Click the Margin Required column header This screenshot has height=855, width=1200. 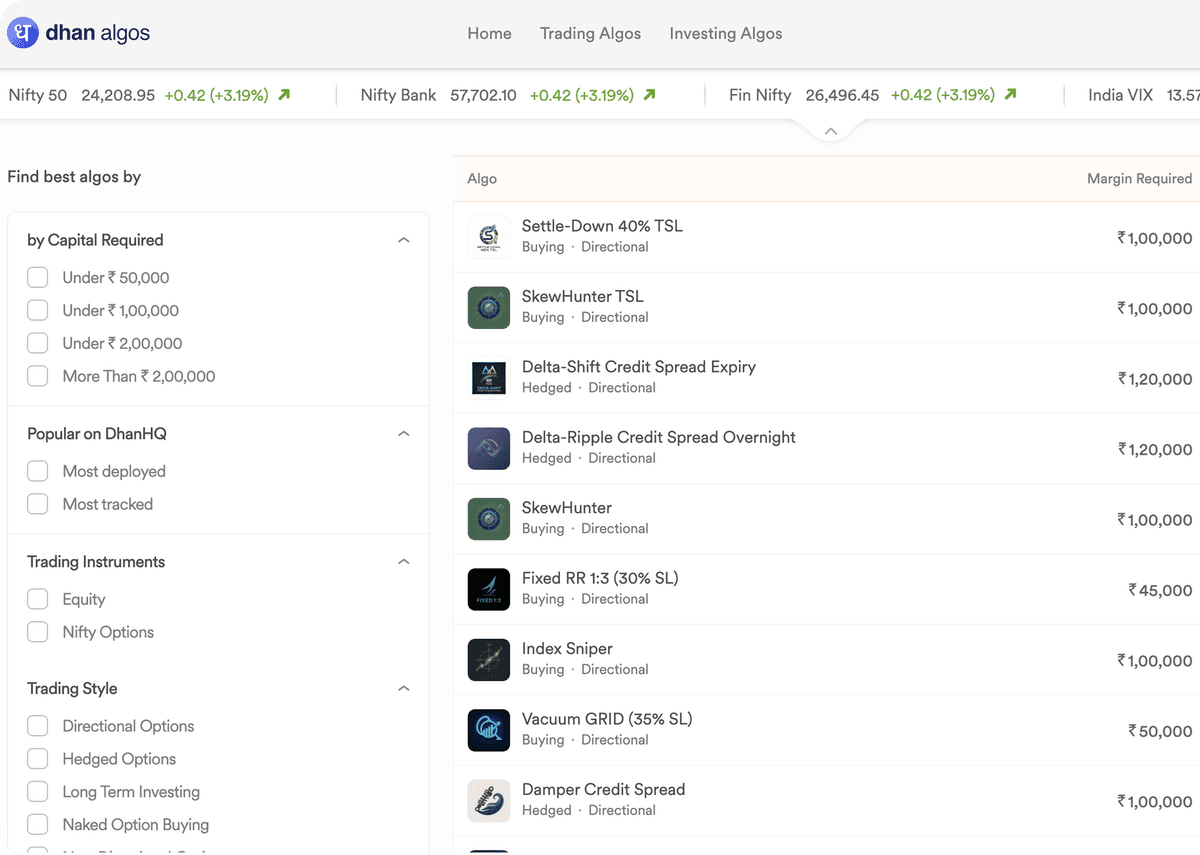point(1140,179)
